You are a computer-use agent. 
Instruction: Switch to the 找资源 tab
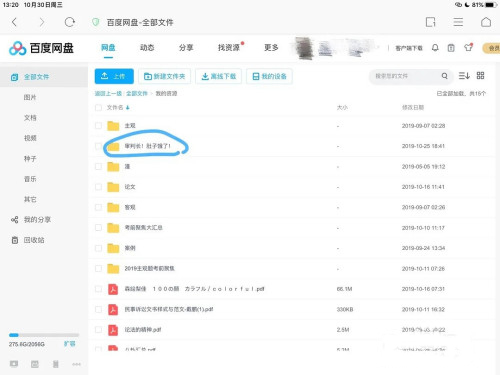229,48
